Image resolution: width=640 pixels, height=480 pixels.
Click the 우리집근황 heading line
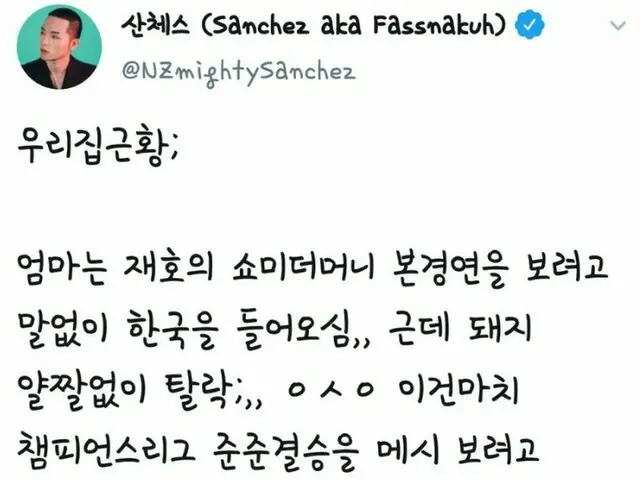click(98, 147)
